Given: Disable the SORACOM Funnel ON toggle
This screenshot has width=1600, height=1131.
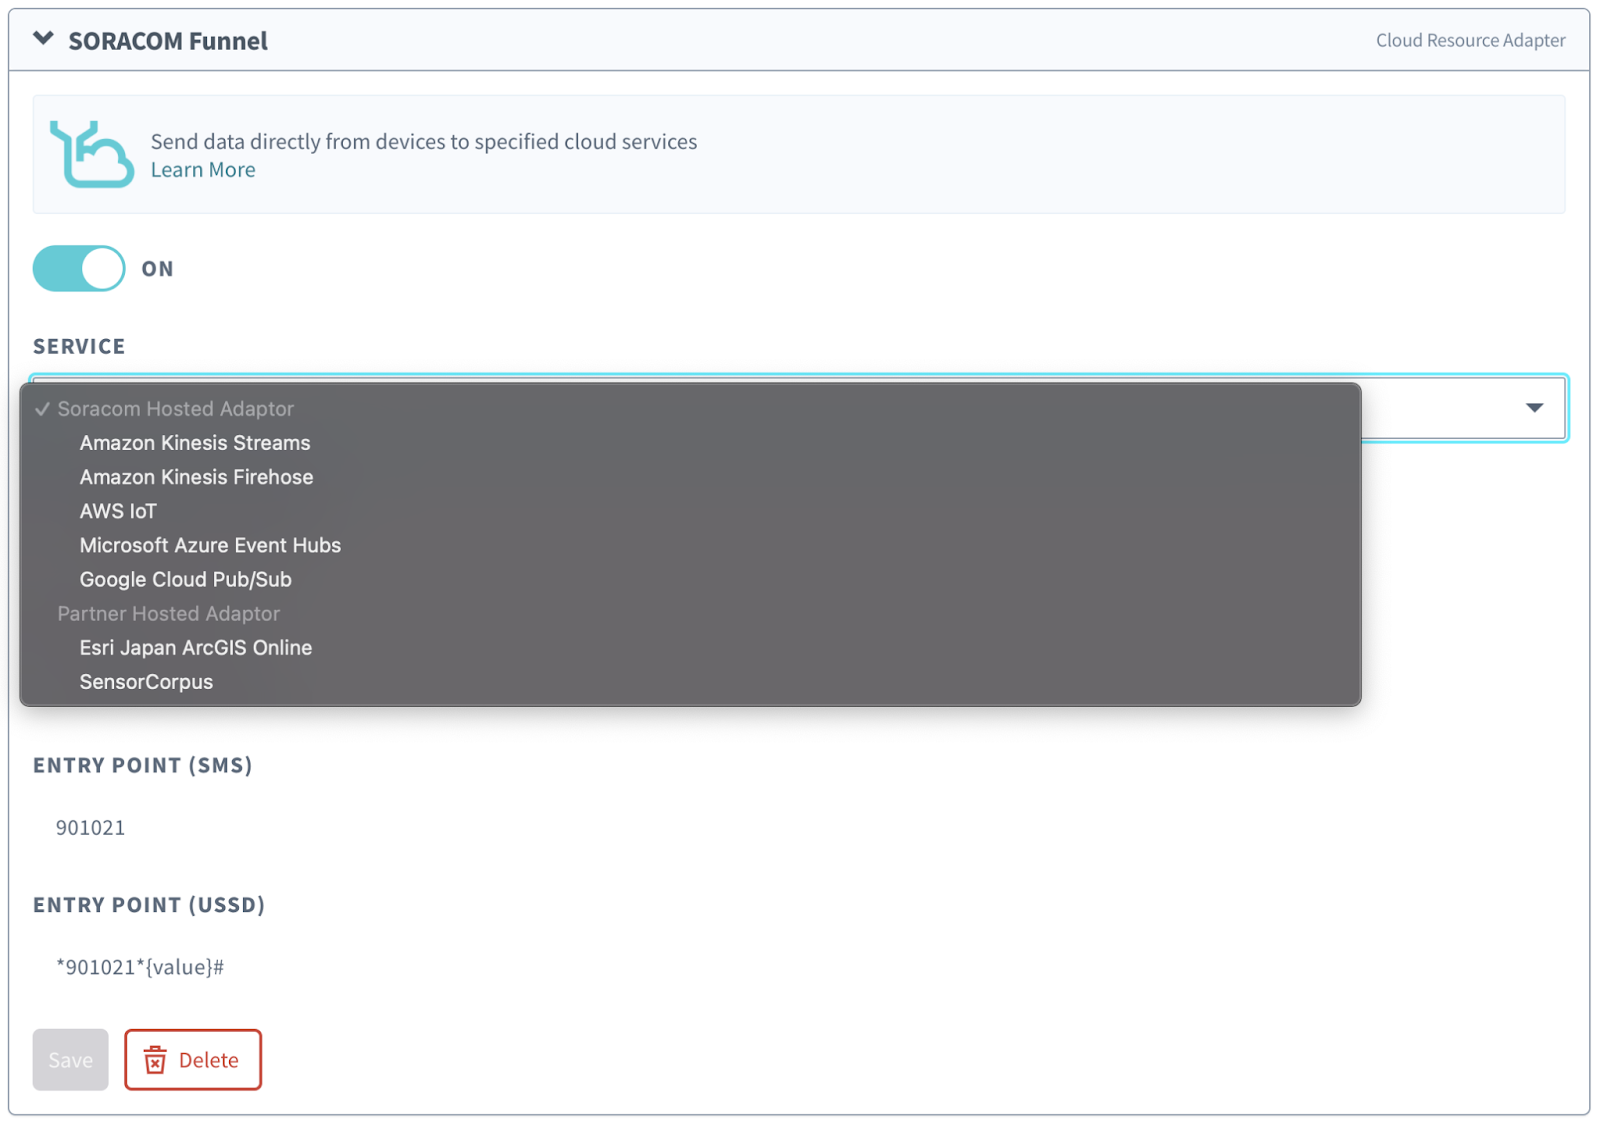Looking at the screenshot, I should [78, 268].
